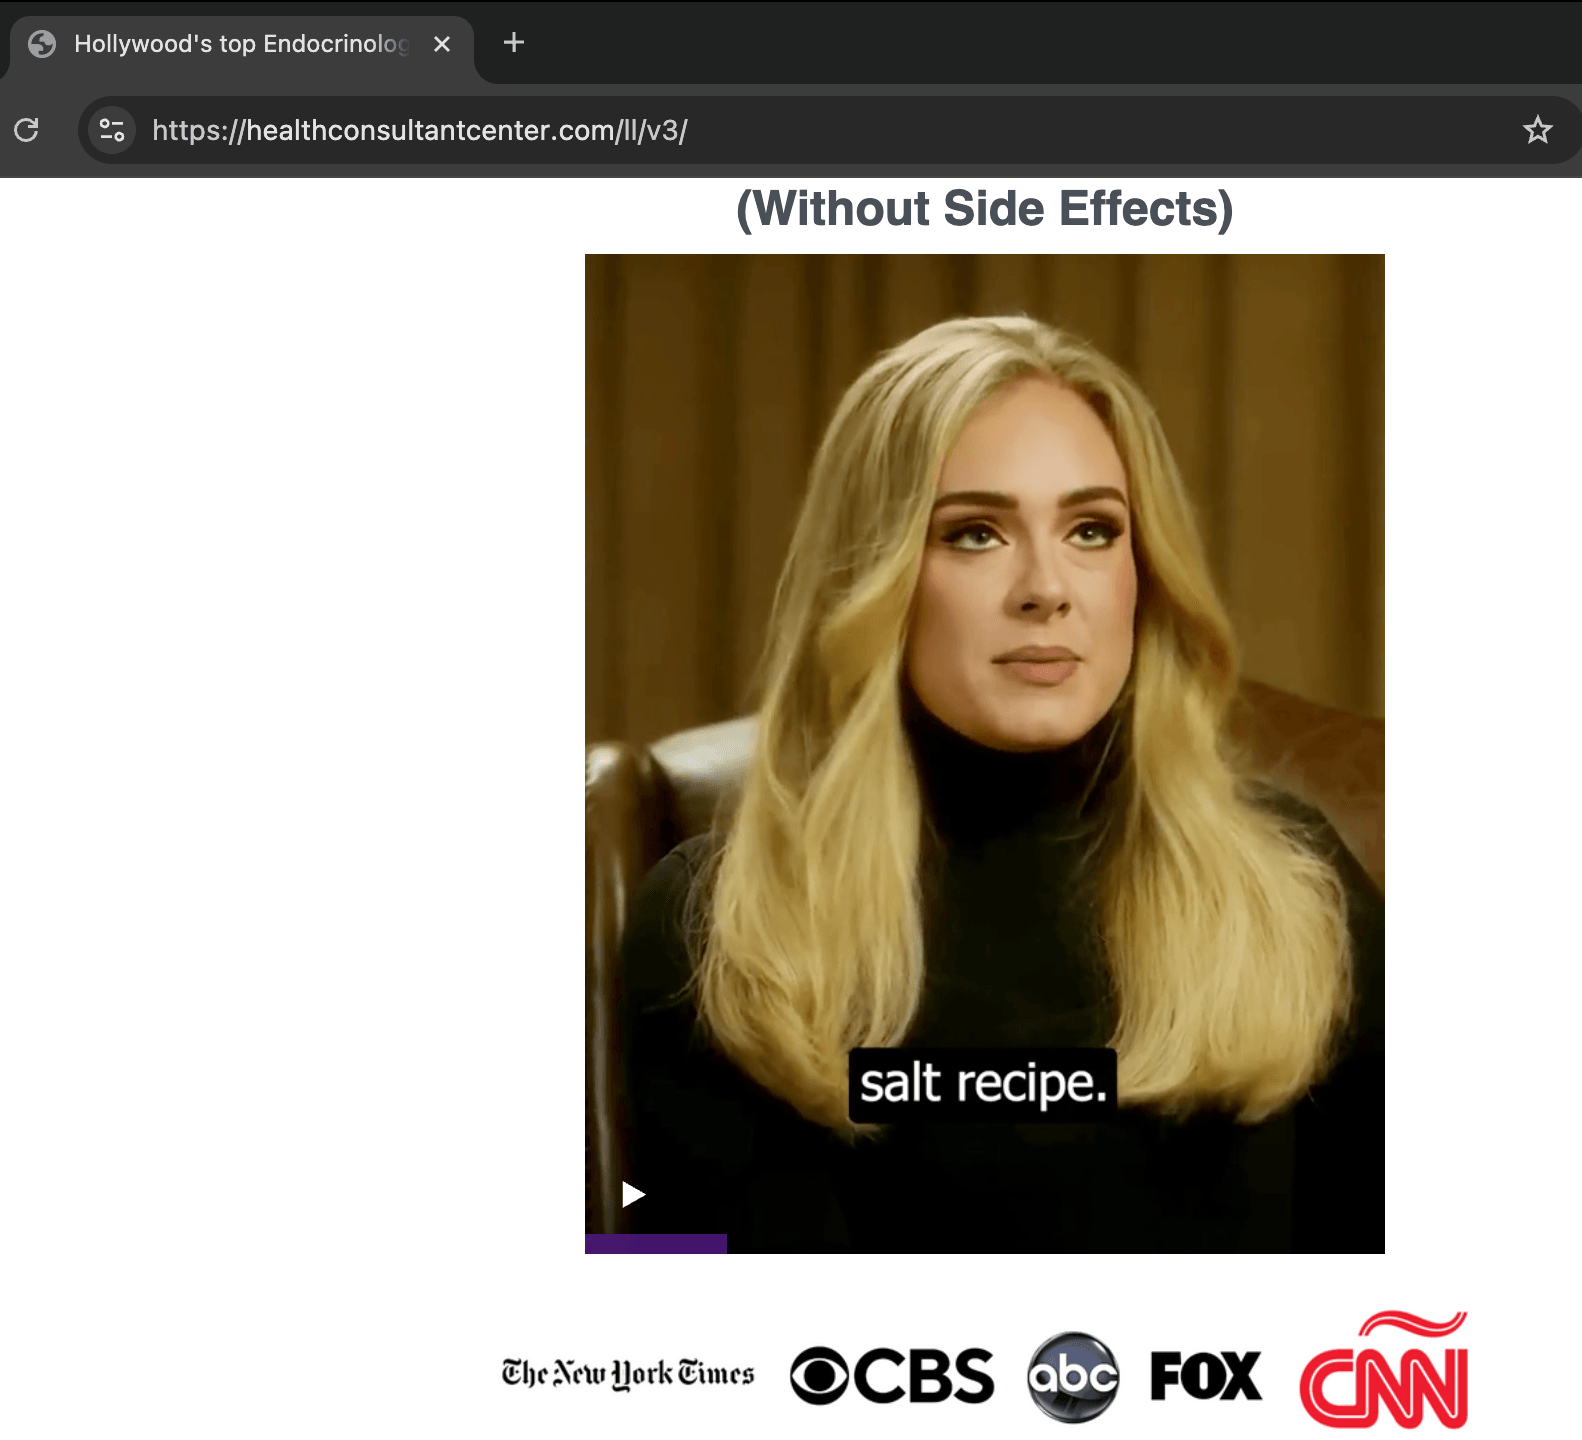Click the empty tab strip beside new tab button

pos(1000,43)
